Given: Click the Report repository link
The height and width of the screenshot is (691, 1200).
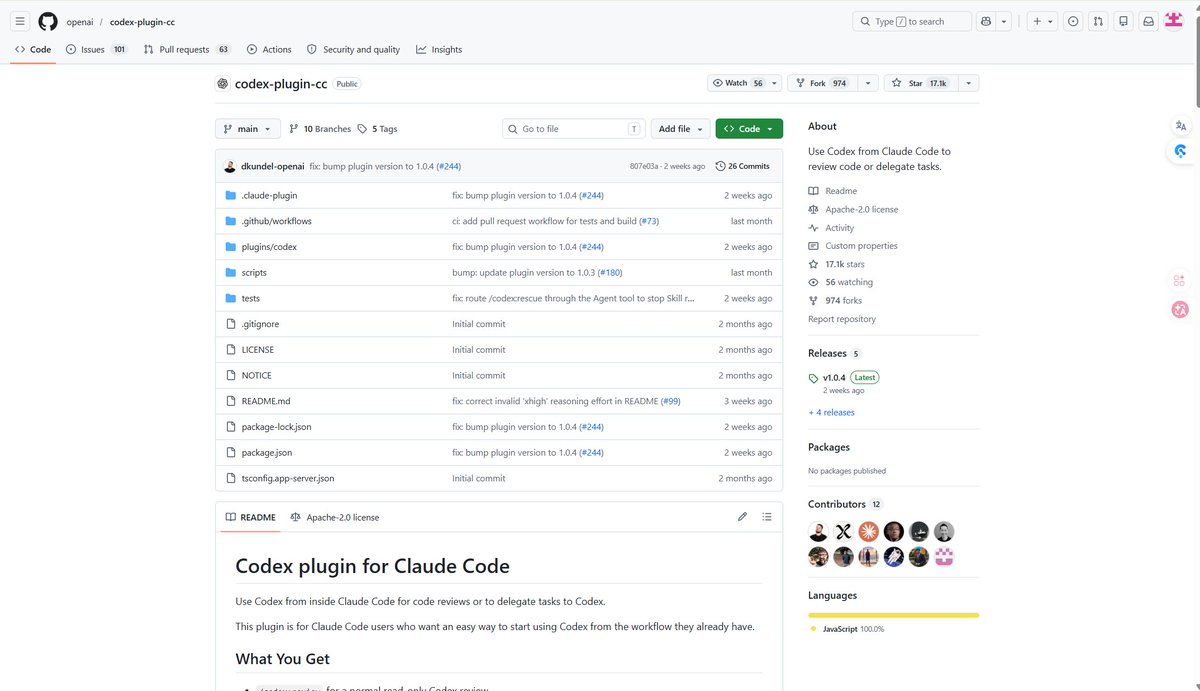Looking at the screenshot, I should [842, 319].
